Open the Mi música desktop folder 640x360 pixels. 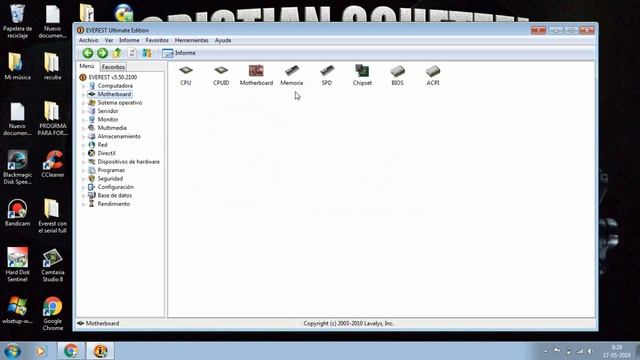pyautogui.click(x=17, y=65)
